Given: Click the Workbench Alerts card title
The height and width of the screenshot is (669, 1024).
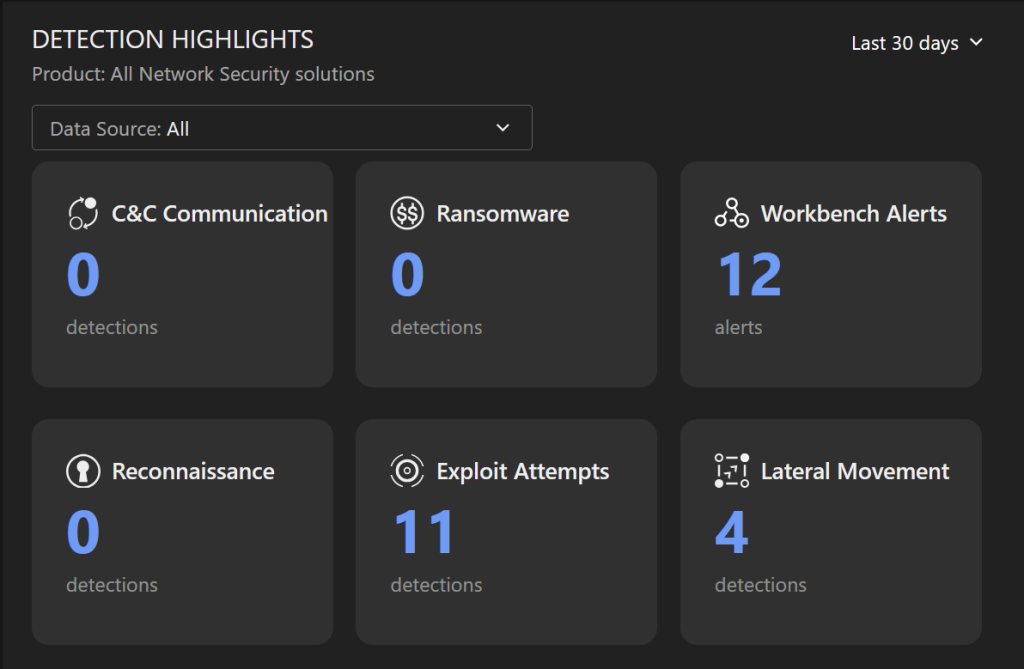Looking at the screenshot, I should 853,213.
